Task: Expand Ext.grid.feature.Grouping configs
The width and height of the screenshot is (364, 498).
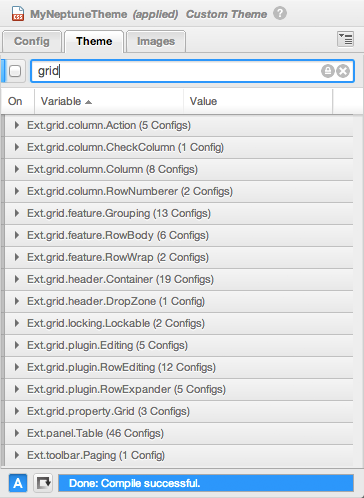Action: [17, 213]
